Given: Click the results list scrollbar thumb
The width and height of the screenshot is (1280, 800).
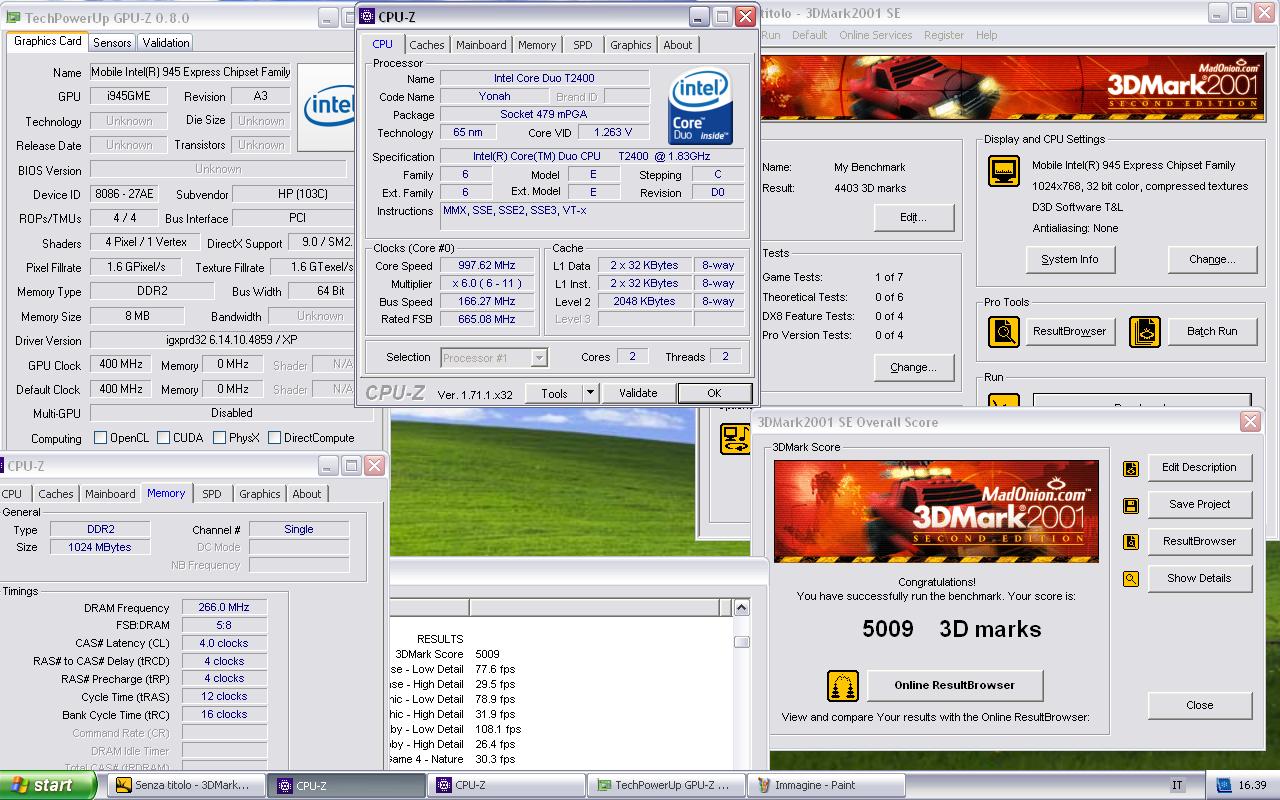Looking at the screenshot, I should click(x=741, y=642).
